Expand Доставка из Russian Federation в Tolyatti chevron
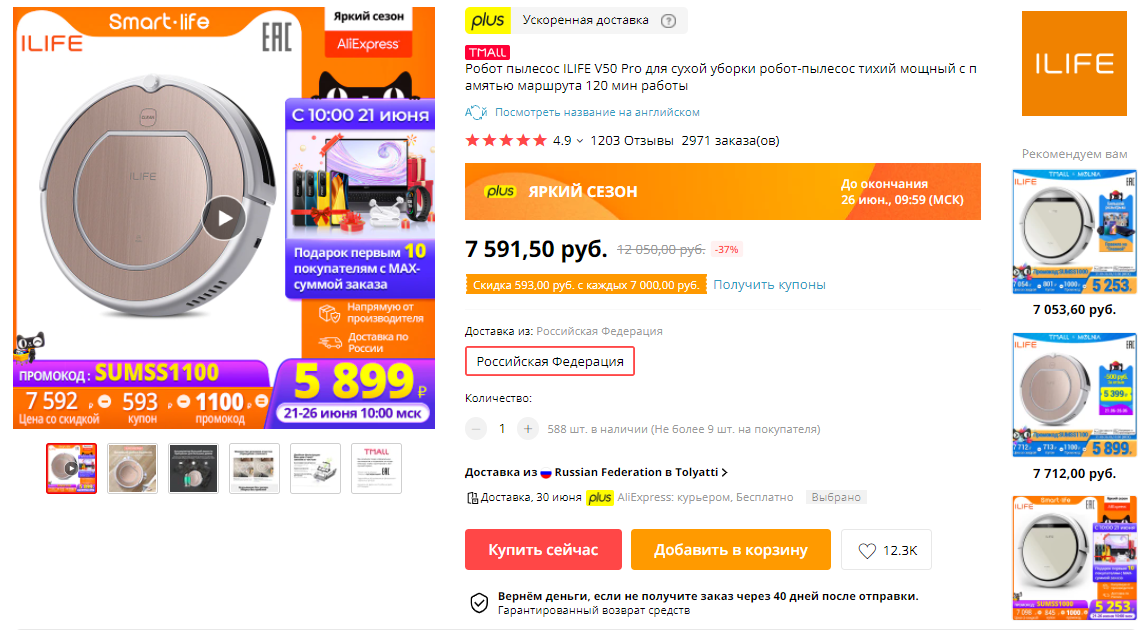The image size is (1148, 630). pos(725,472)
